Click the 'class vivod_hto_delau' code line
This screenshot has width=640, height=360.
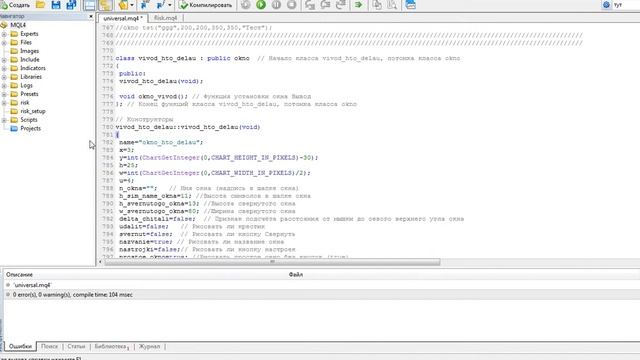pos(288,58)
